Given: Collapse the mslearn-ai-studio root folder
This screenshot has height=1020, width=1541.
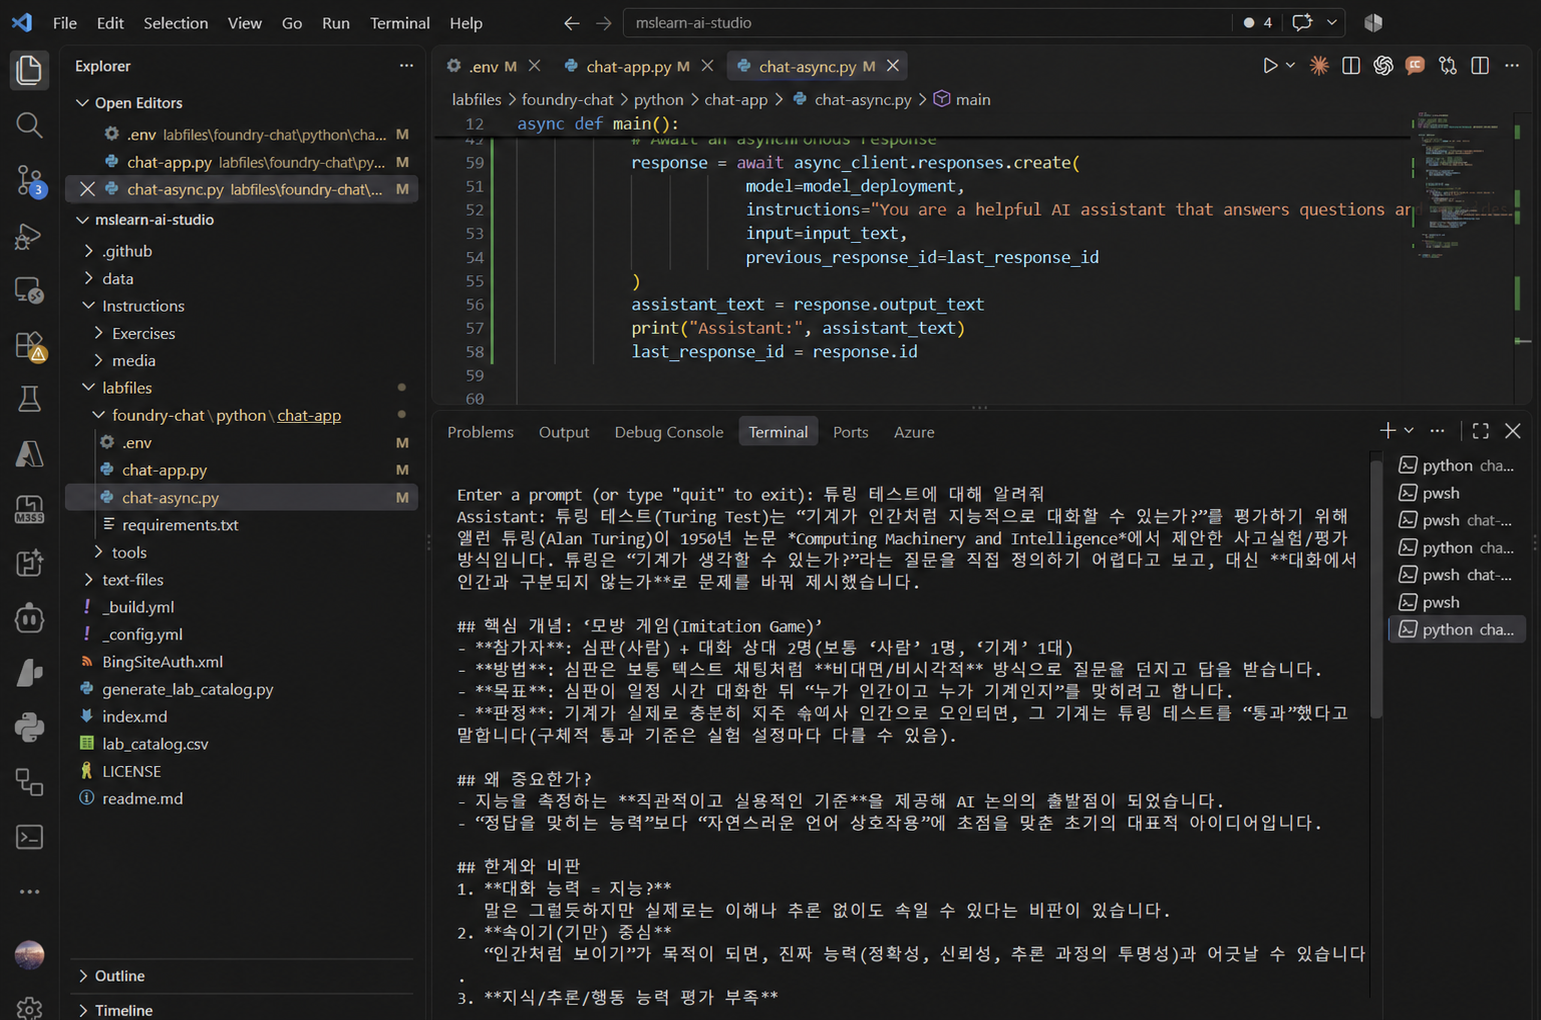Looking at the screenshot, I should pos(83,220).
